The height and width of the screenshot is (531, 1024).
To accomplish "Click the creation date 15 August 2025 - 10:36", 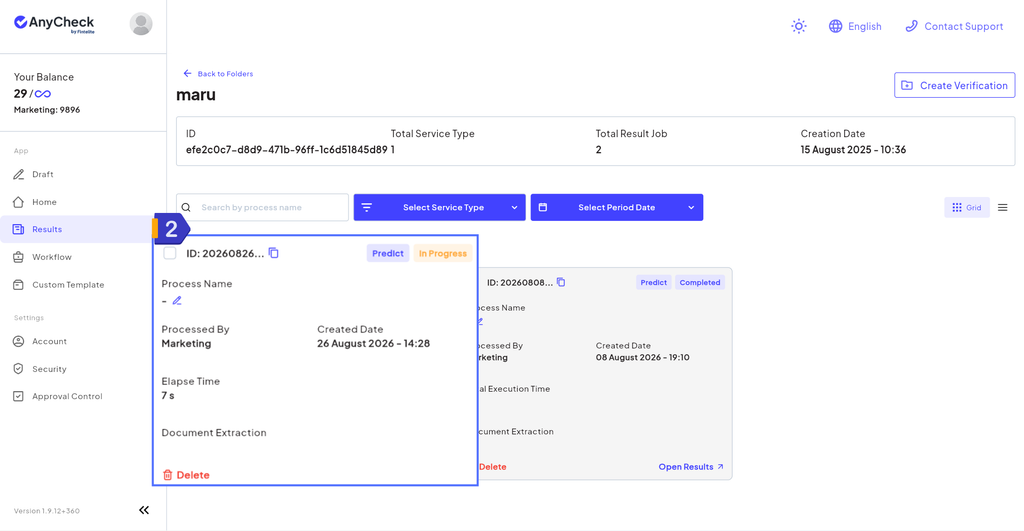I will pyautogui.click(x=853, y=150).
